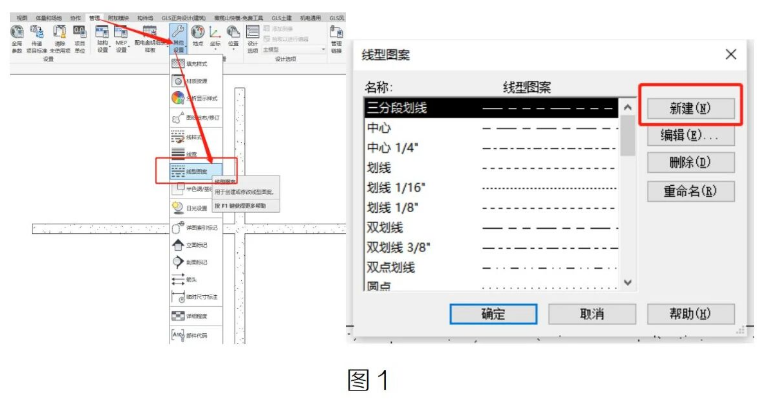Select 三分段划线 in pattern list

click(x=491, y=108)
